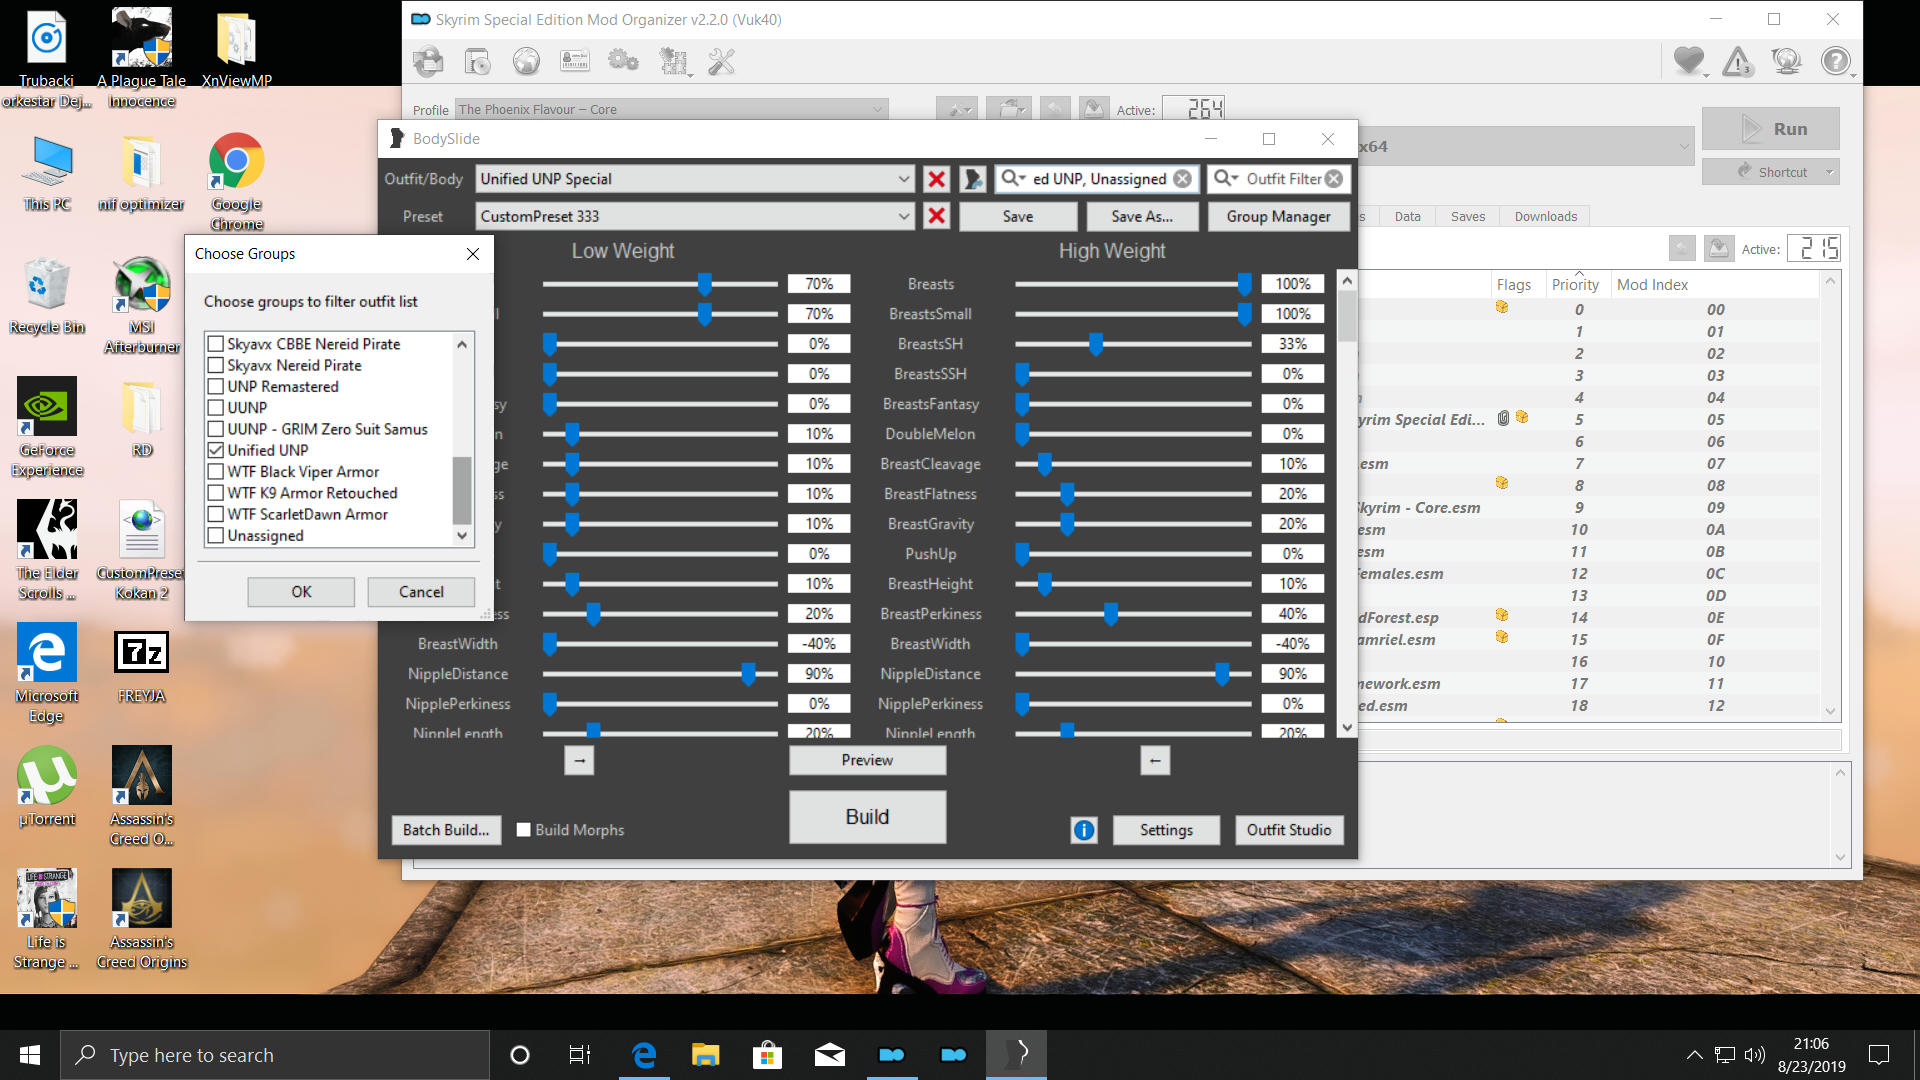1920x1080 pixels.
Task: Expand the Outfit/Body Unified UNP Special dropdown
Action: (x=903, y=179)
